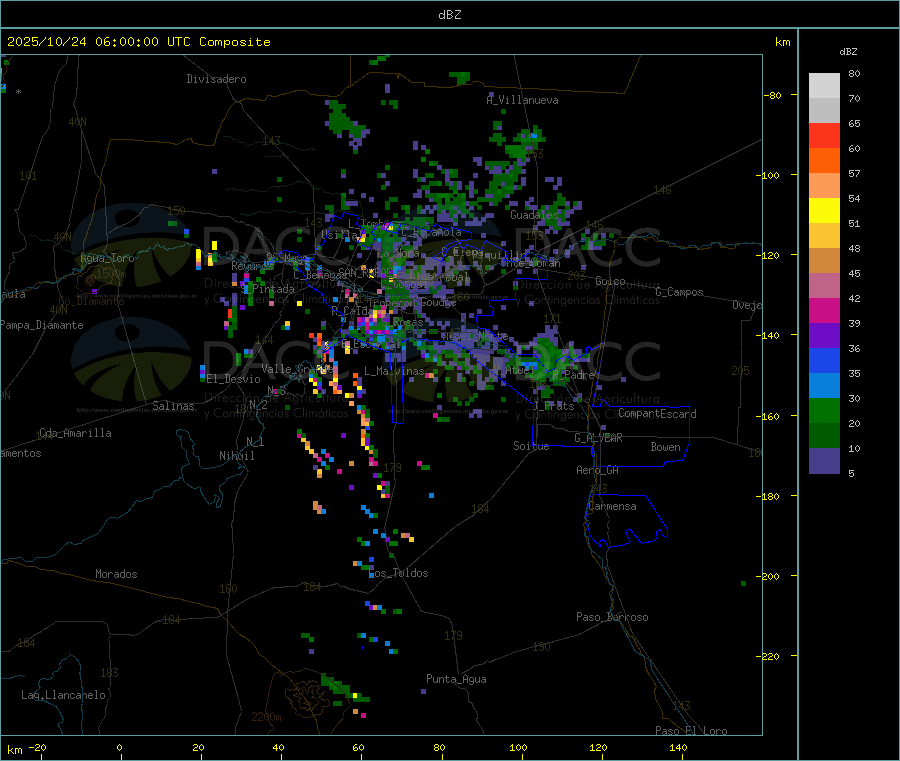This screenshot has height=761, width=900.
Task: Click the red 60-65 dBZ legend swatch
Action: (x=824, y=135)
